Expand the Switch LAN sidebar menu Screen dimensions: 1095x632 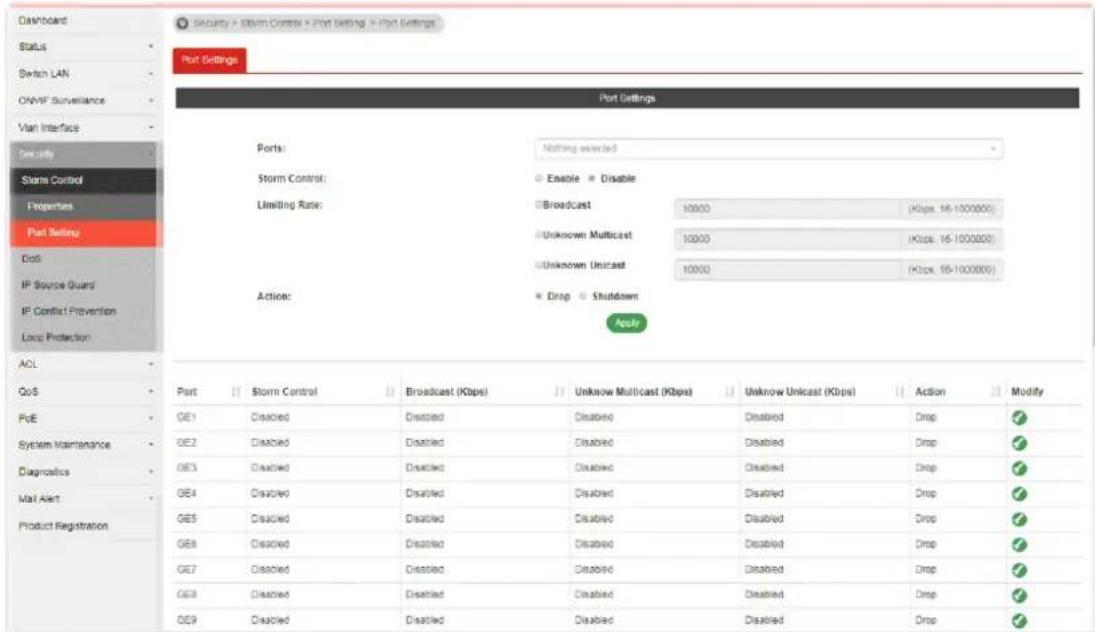point(85,73)
